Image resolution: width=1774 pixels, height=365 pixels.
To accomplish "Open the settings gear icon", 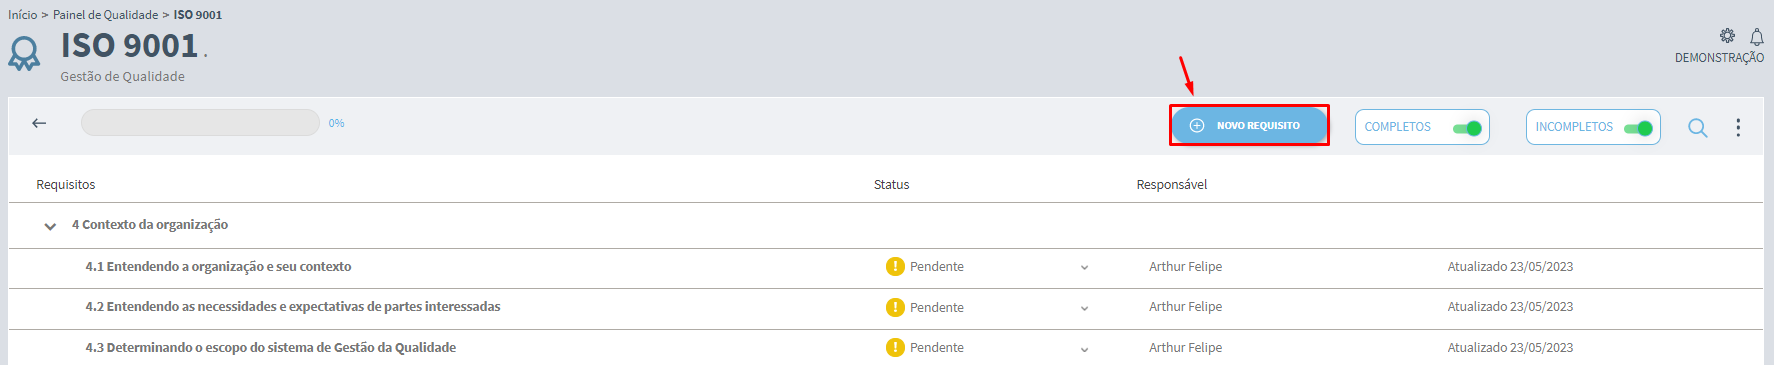I will tap(1727, 36).
